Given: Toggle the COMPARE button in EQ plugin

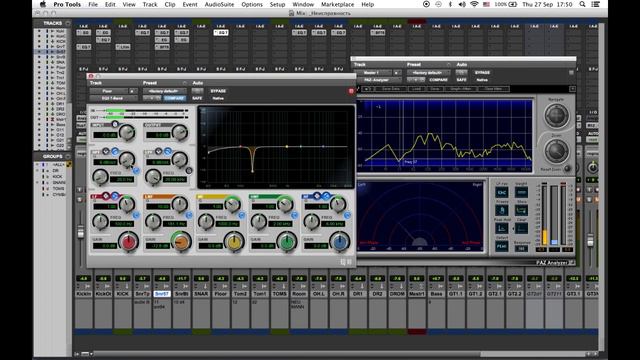Looking at the screenshot, I should 175,98.
